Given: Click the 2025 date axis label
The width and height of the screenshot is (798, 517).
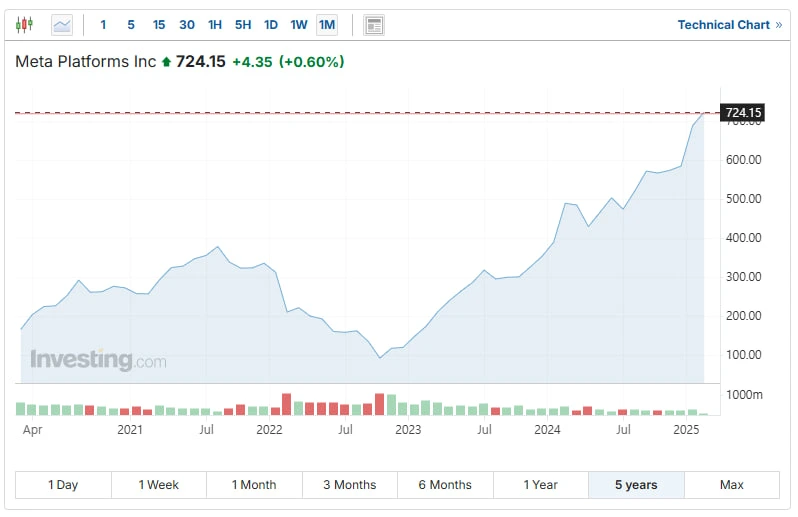Looking at the screenshot, I should pyautogui.click(x=686, y=430).
